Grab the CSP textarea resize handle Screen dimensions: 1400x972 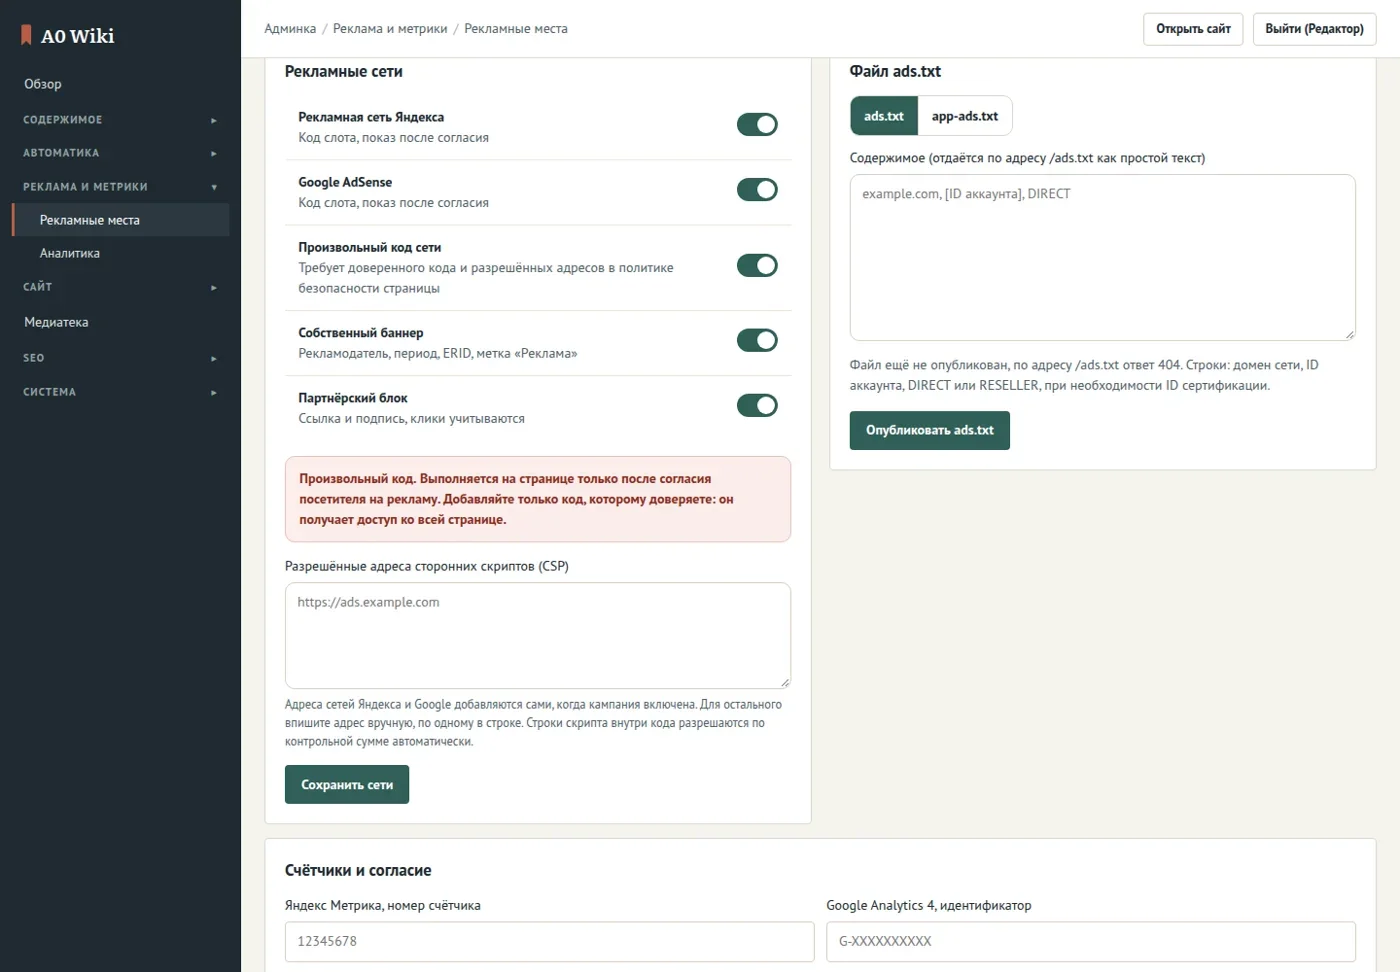785,683
